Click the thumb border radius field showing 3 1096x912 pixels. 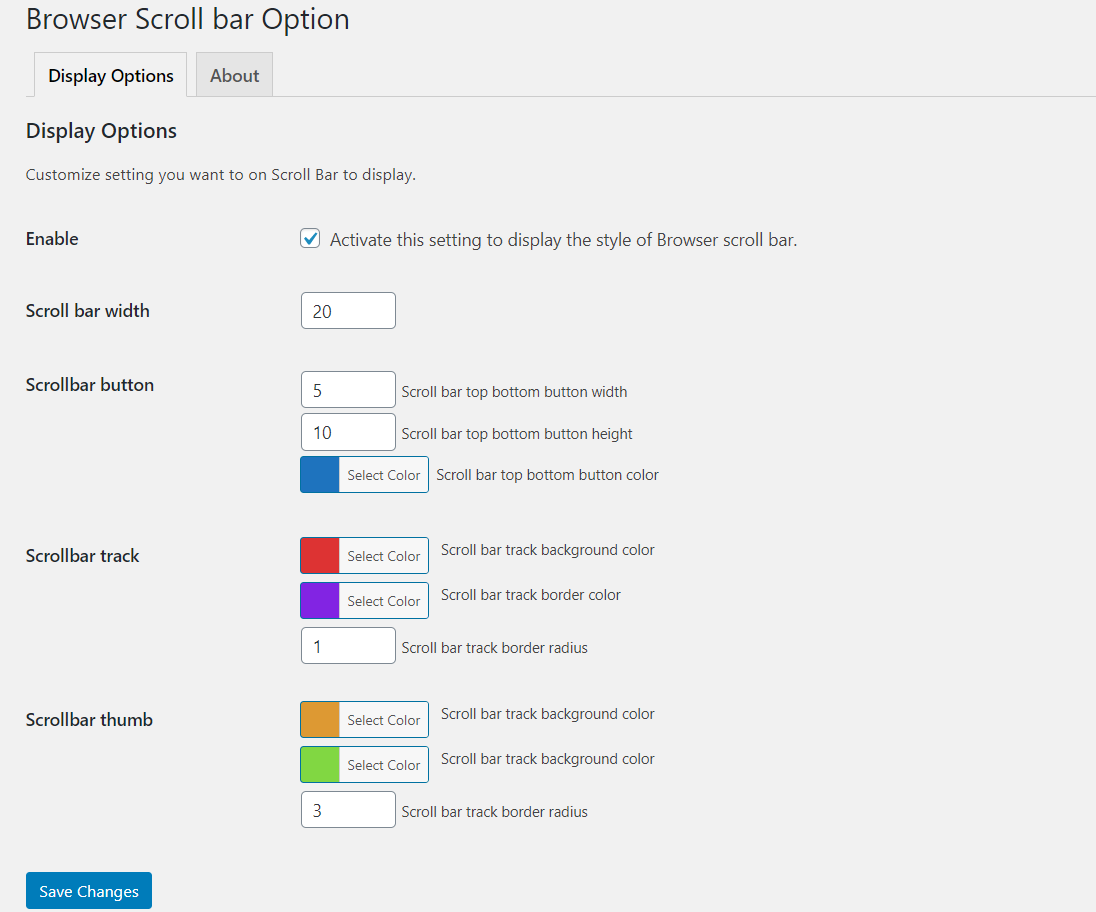(348, 810)
